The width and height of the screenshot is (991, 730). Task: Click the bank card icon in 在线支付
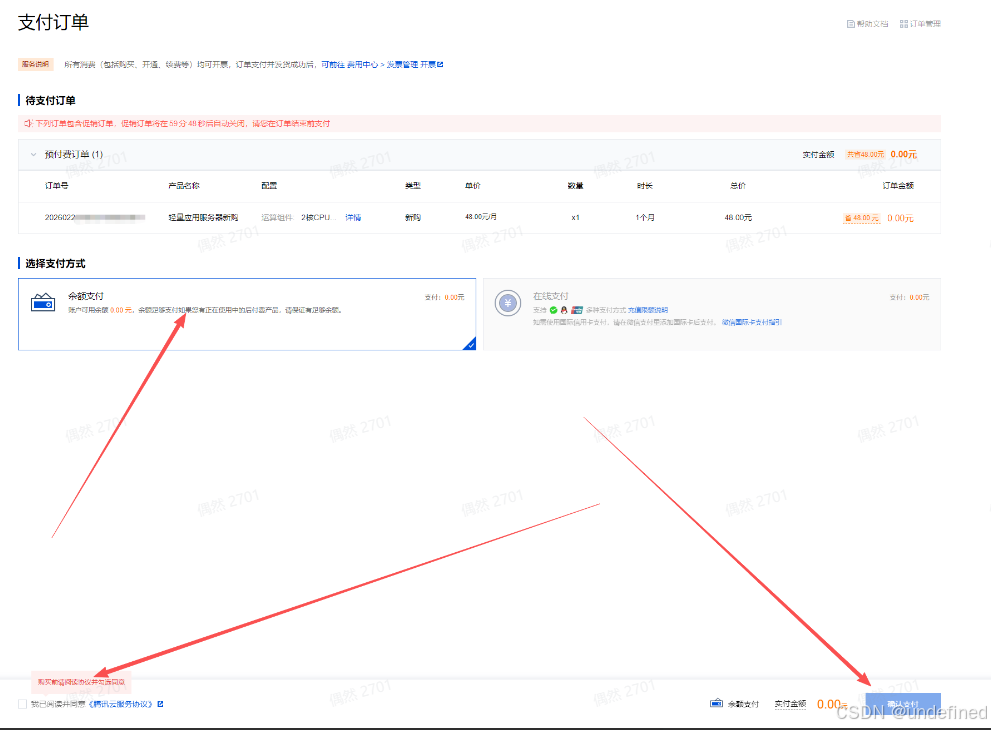tap(576, 310)
